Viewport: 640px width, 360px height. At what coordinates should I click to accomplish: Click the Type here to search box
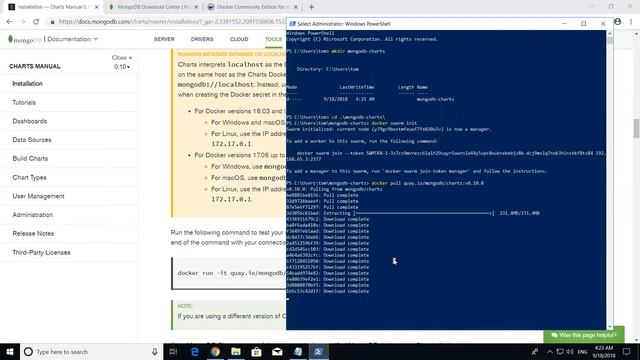(x=92, y=351)
